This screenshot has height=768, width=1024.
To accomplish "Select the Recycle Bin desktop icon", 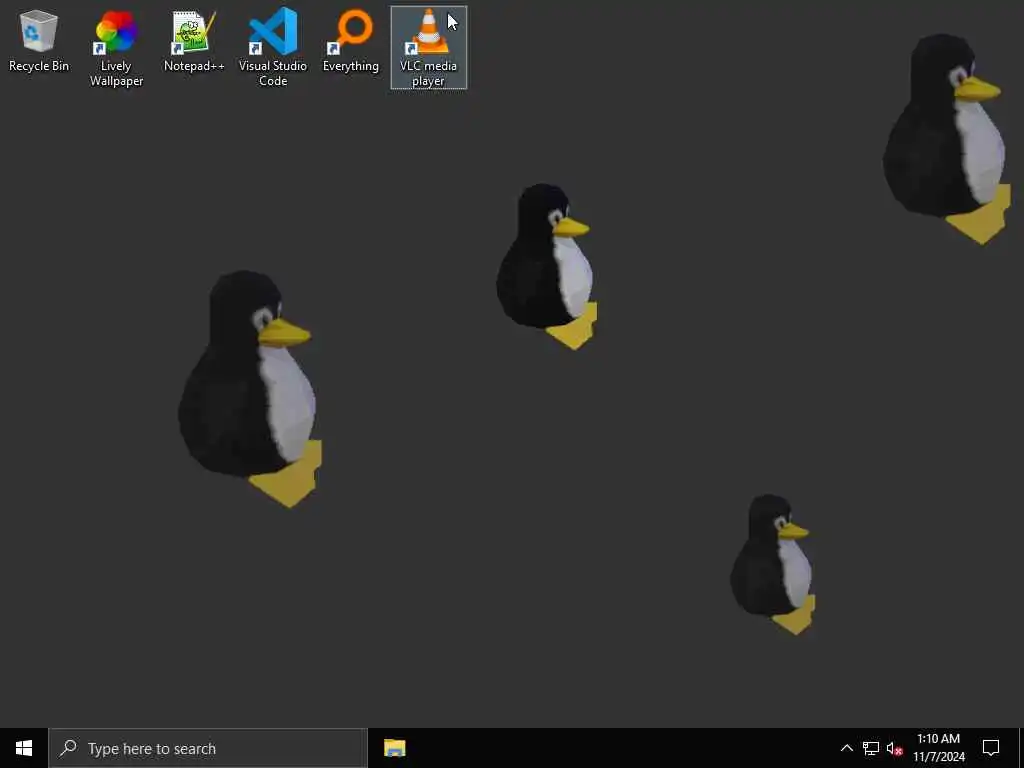I will (39, 40).
